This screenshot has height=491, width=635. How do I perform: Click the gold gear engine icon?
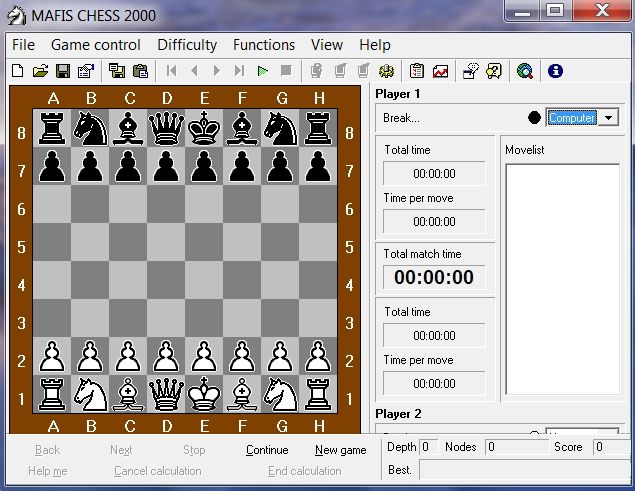coord(386,71)
